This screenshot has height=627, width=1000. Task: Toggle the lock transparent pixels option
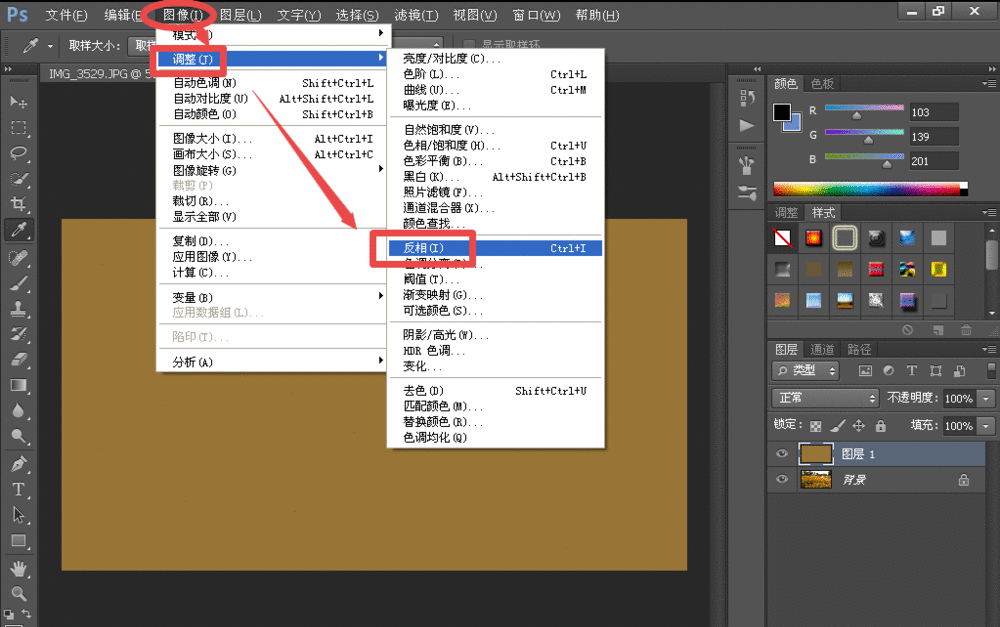[x=816, y=425]
